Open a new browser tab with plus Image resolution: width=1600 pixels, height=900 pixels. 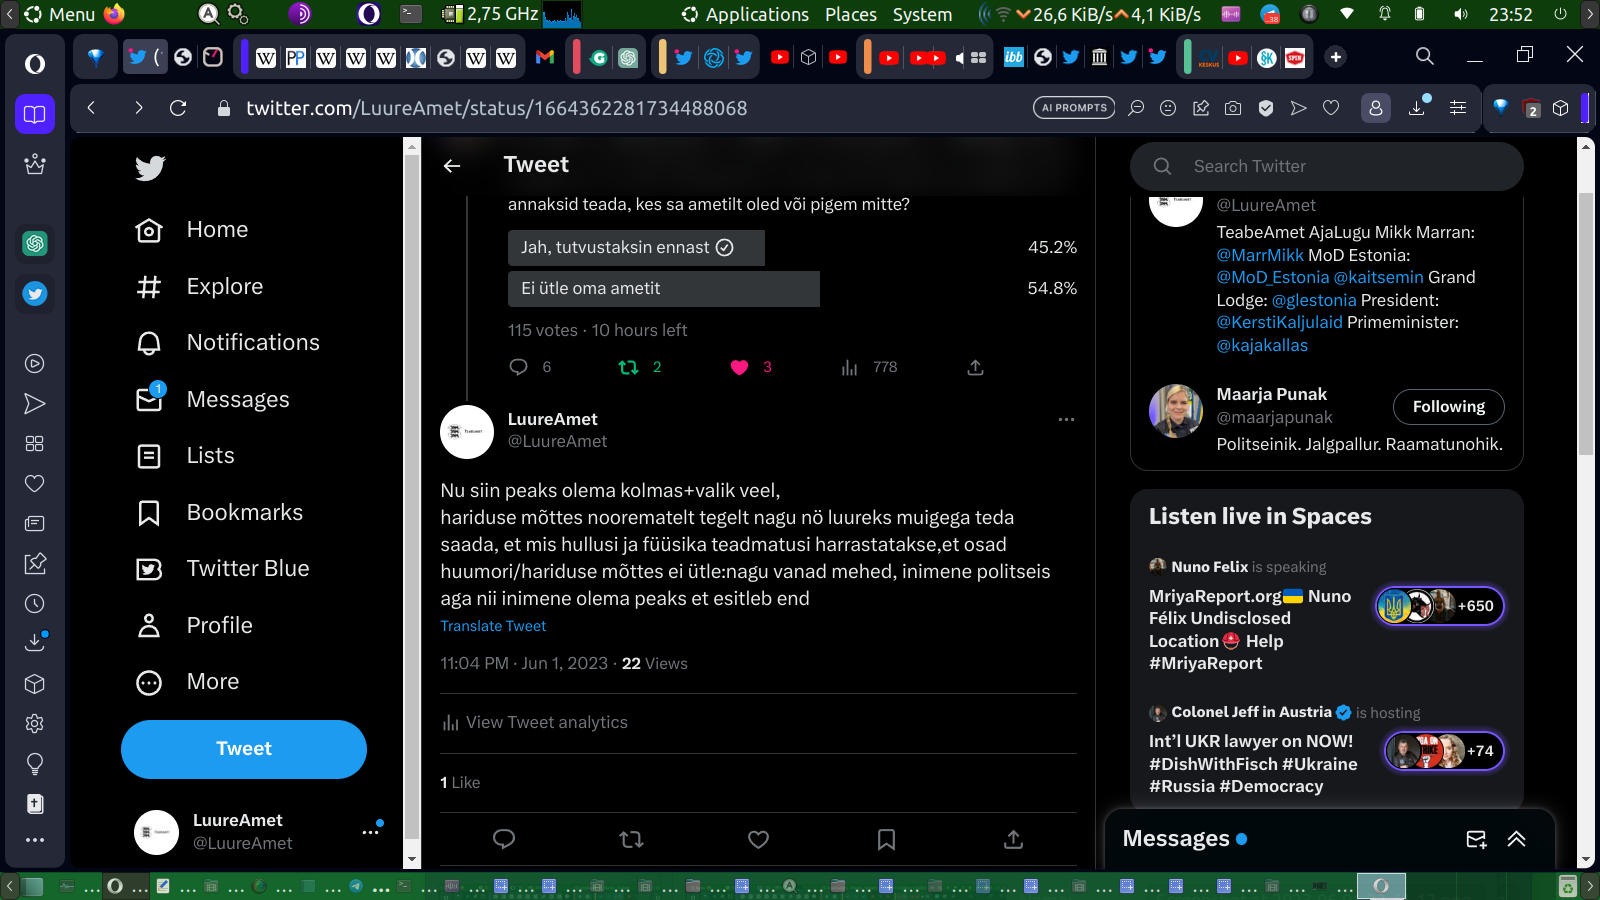[1336, 57]
